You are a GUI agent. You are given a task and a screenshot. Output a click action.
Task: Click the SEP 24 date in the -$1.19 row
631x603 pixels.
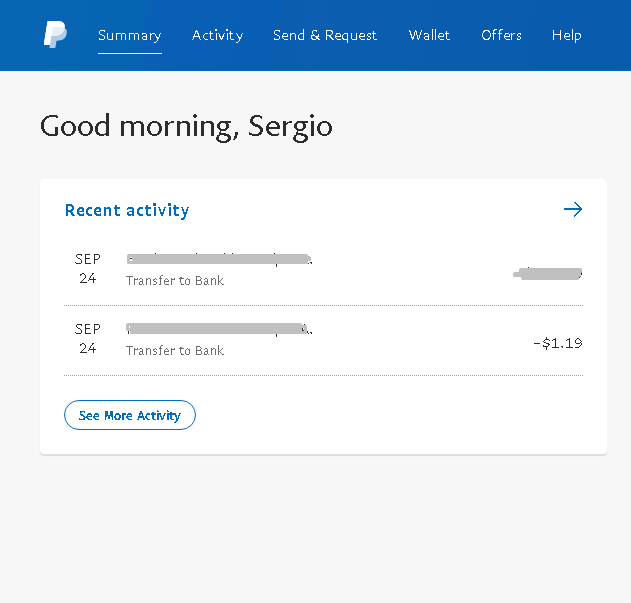click(x=88, y=339)
